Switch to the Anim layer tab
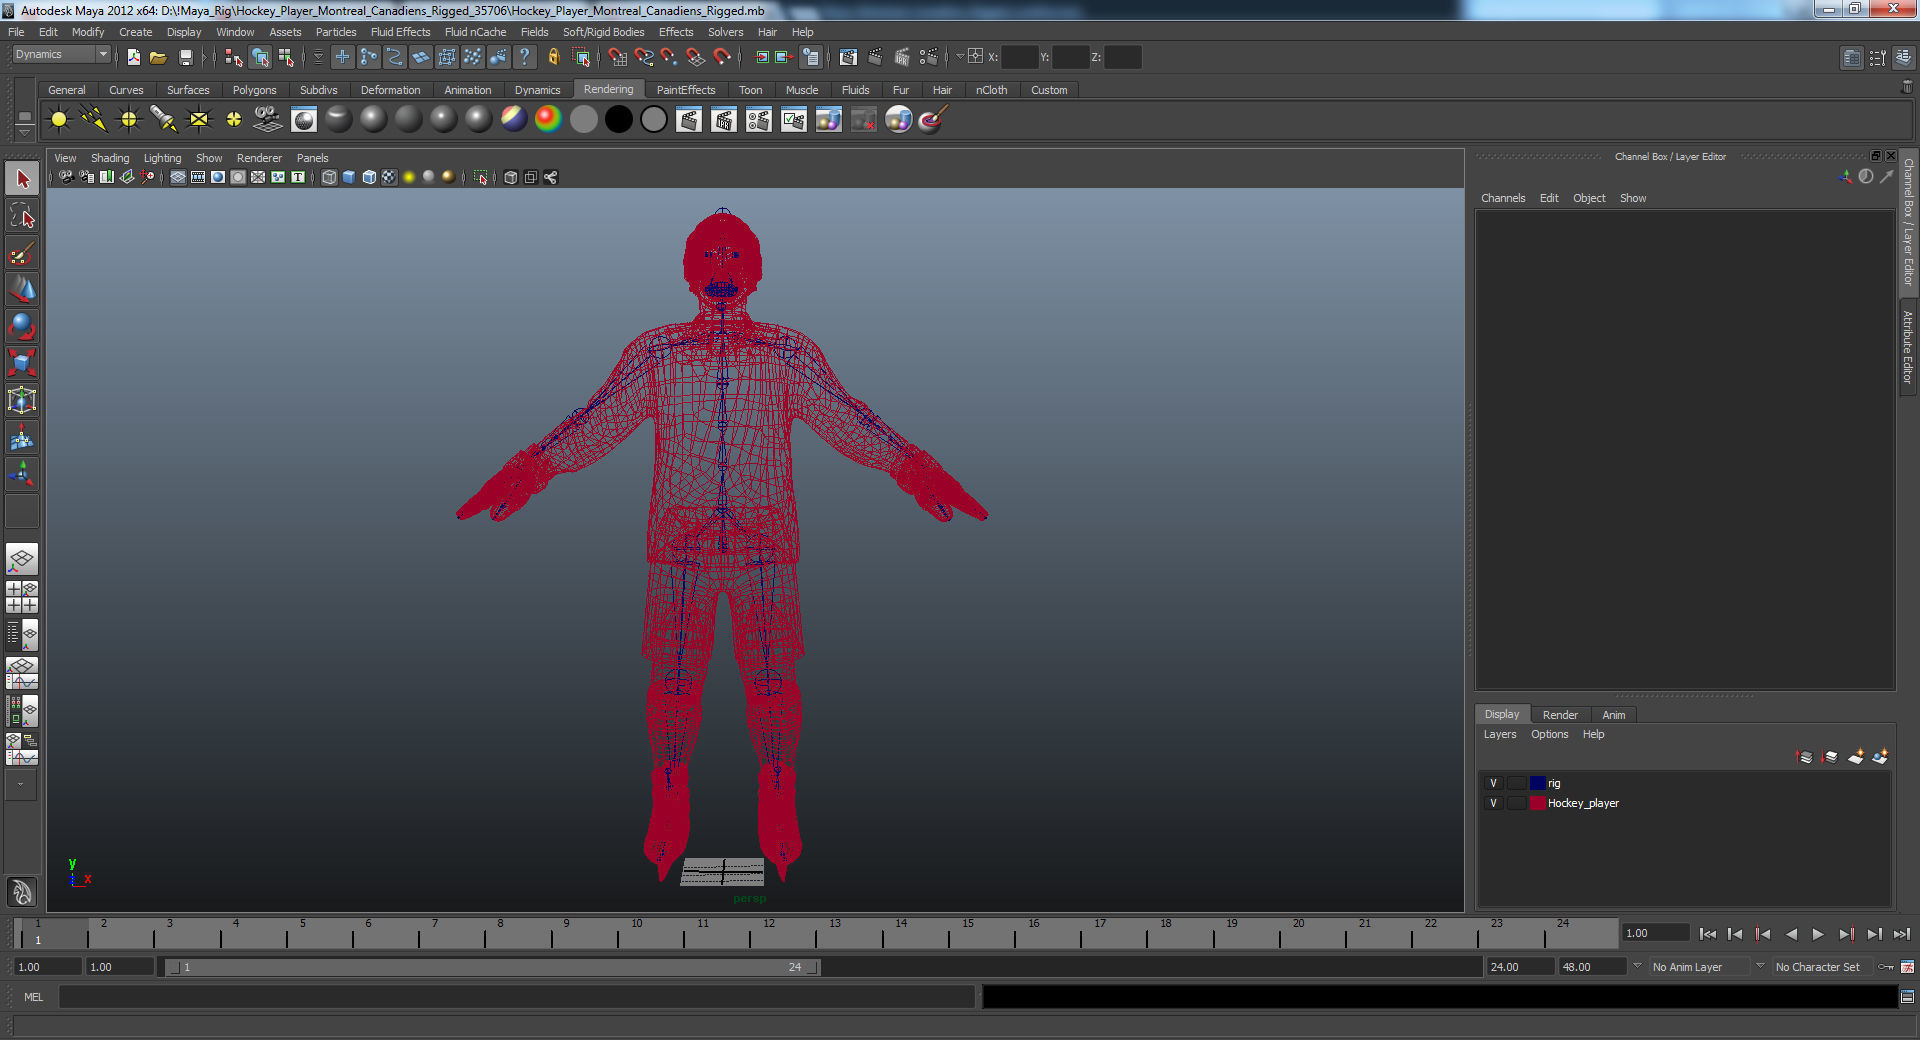Screen dimensions: 1920x1040 1613,715
